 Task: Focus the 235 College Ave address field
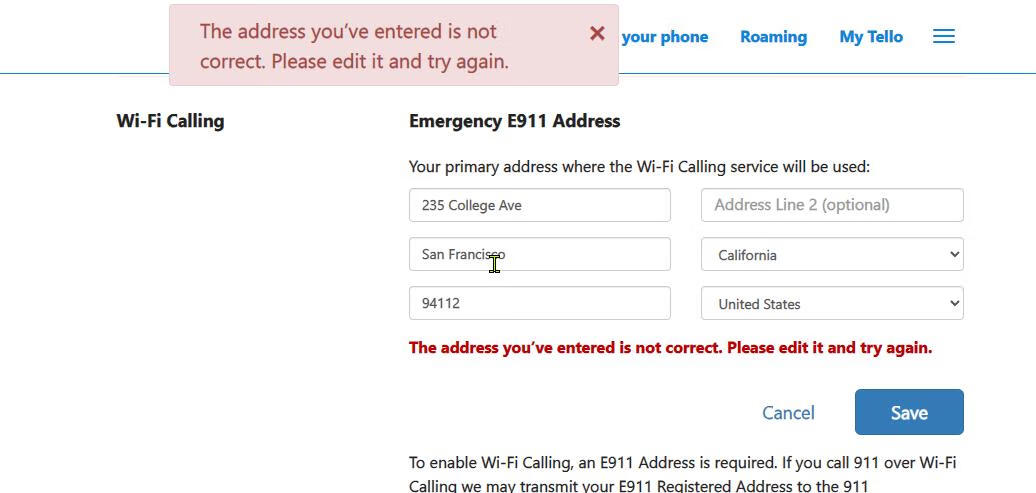(539, 205)
